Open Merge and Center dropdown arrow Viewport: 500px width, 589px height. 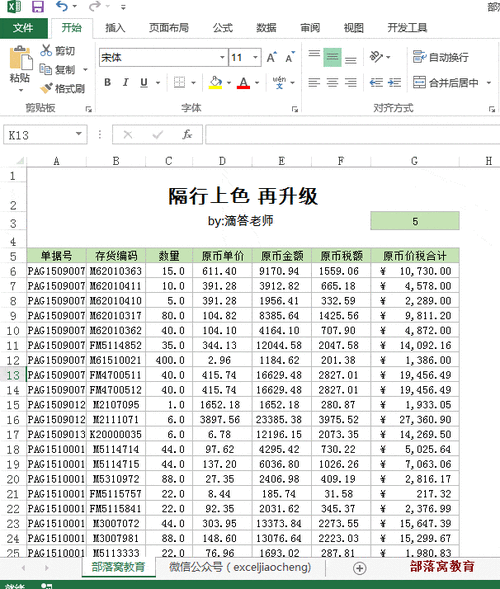coord(488,83)
